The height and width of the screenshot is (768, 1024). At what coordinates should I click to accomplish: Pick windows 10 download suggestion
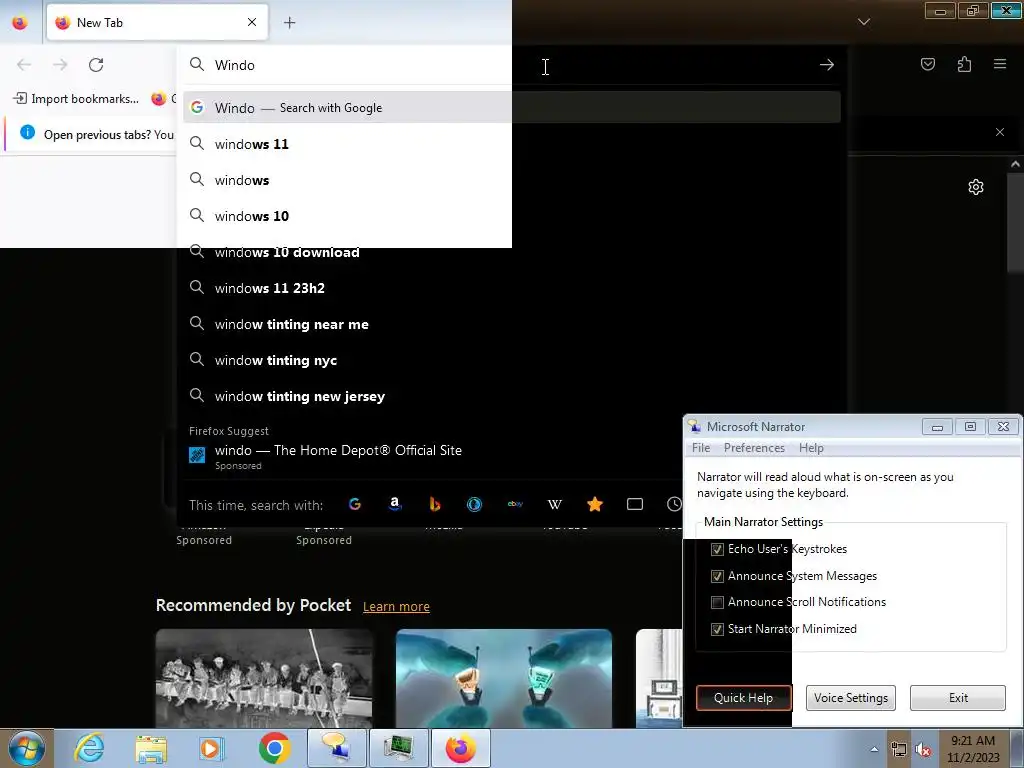click(512, 252)
